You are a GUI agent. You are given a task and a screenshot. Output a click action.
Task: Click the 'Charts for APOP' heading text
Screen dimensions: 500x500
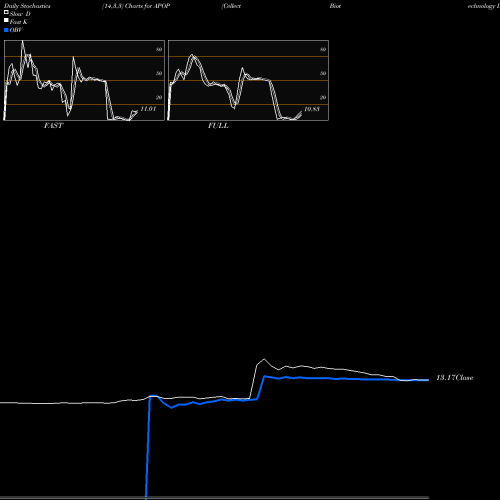148,6
